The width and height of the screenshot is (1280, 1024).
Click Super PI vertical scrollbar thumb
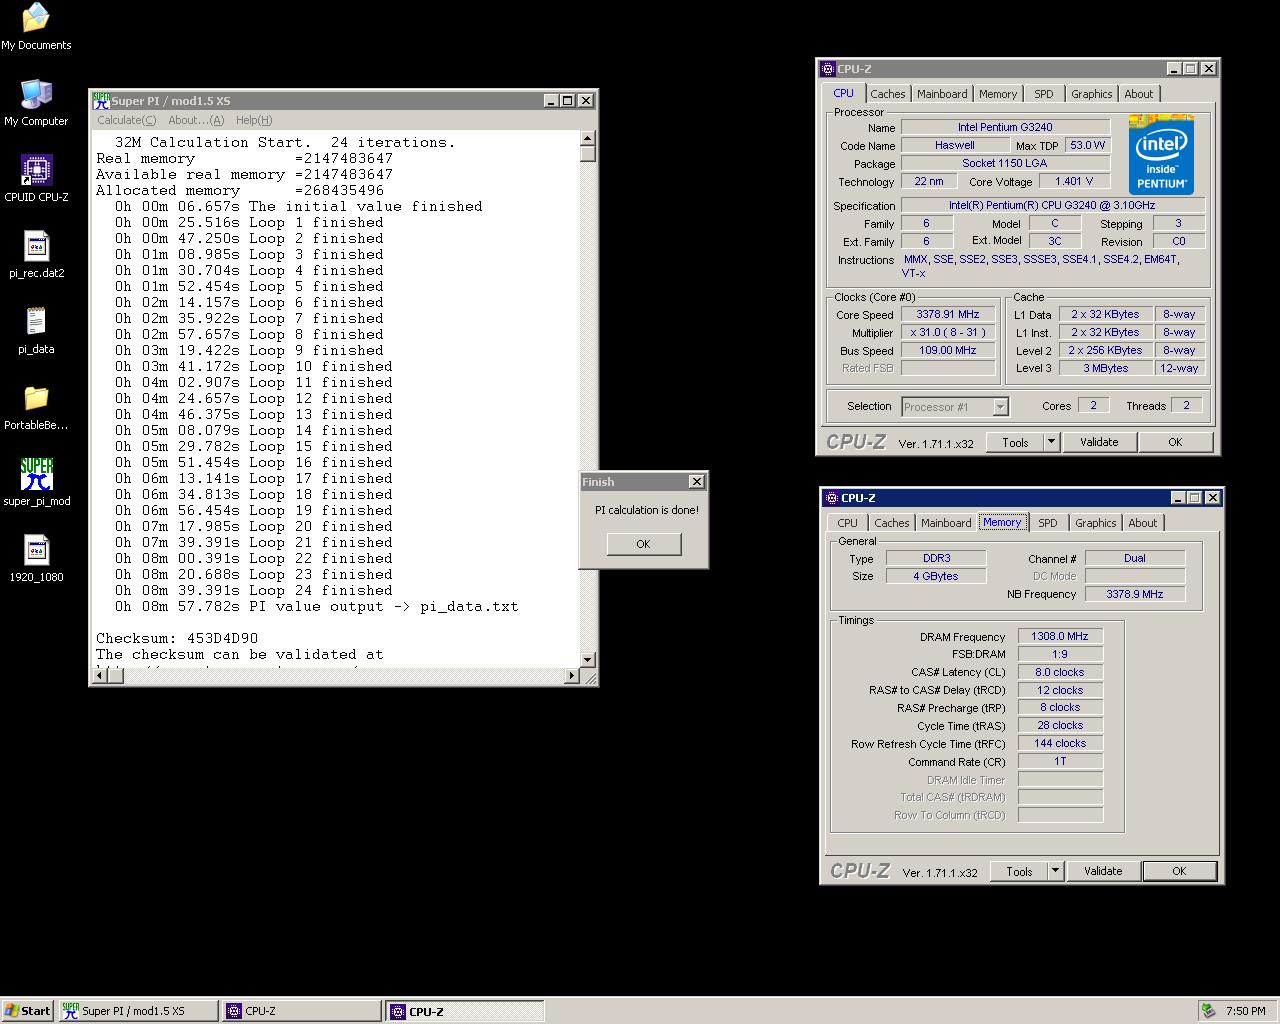(x=588, y=154)
